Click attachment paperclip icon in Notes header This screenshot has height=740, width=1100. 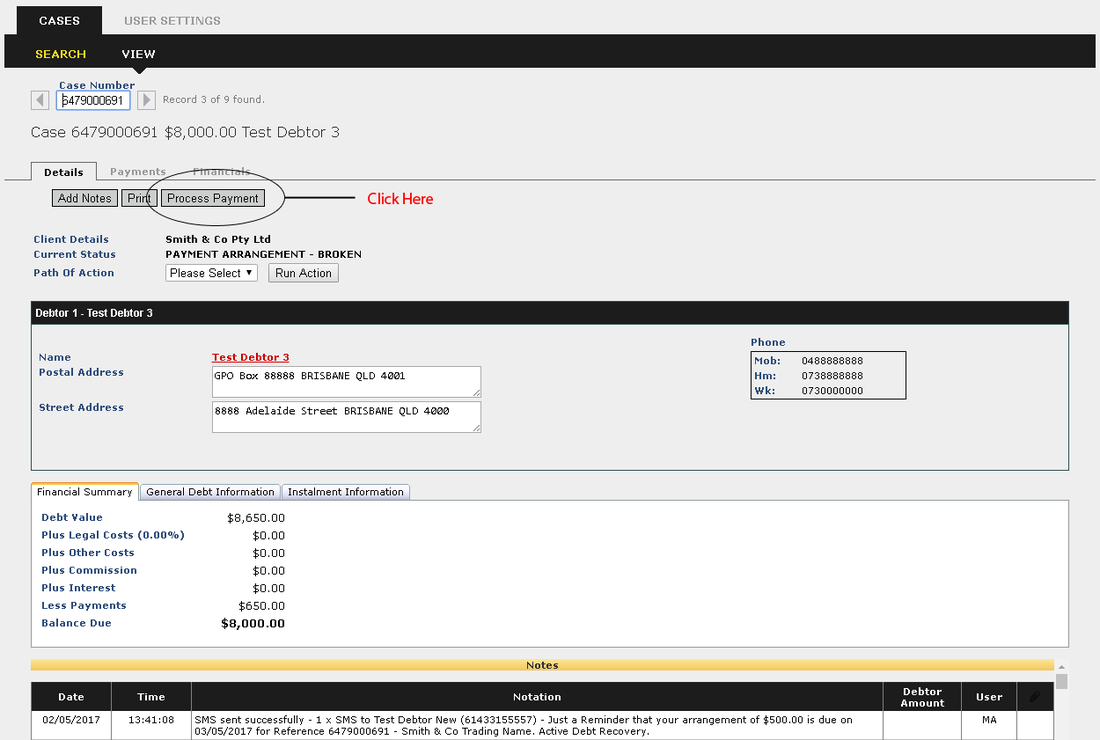pyautogui.click(x=1034, y=697)
